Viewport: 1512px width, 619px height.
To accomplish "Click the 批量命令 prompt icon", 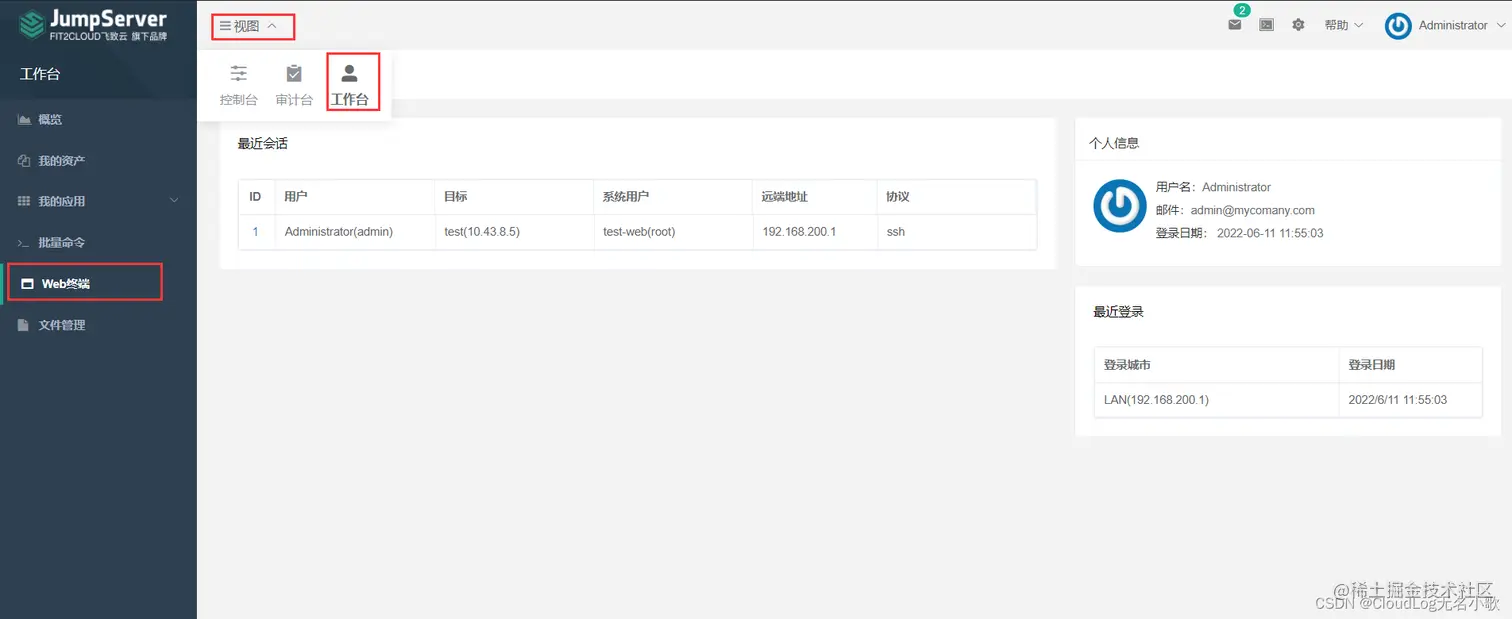I will (24, 243).
